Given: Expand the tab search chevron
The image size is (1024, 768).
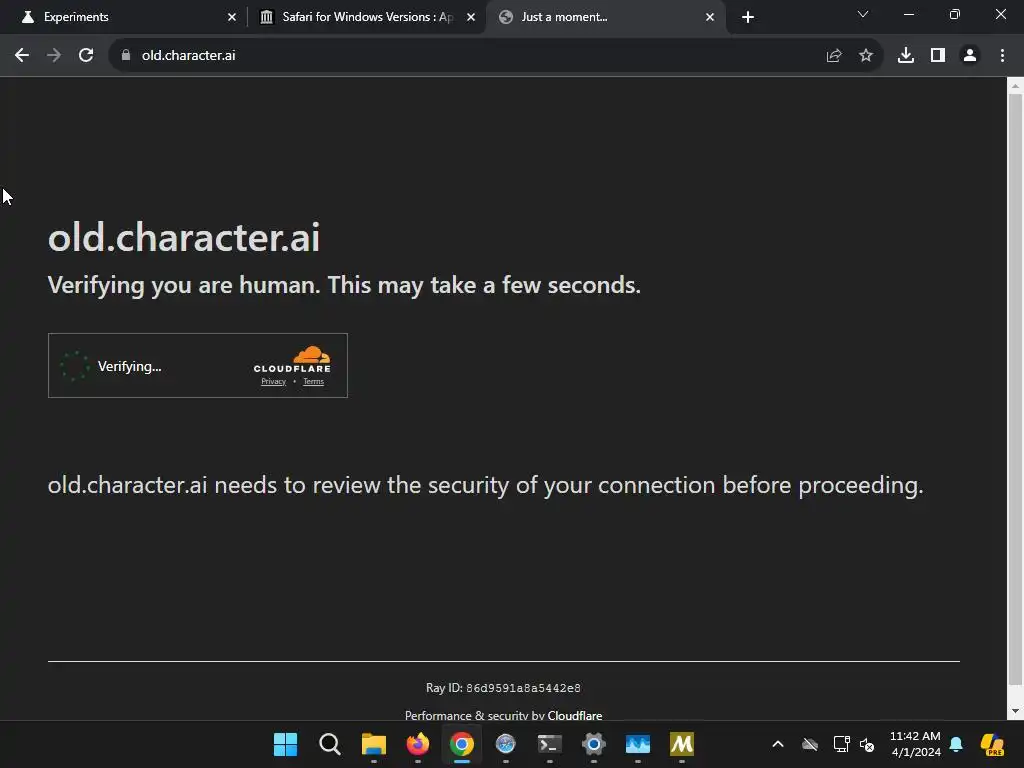Looking at the screenshot, I should [863, 14].
